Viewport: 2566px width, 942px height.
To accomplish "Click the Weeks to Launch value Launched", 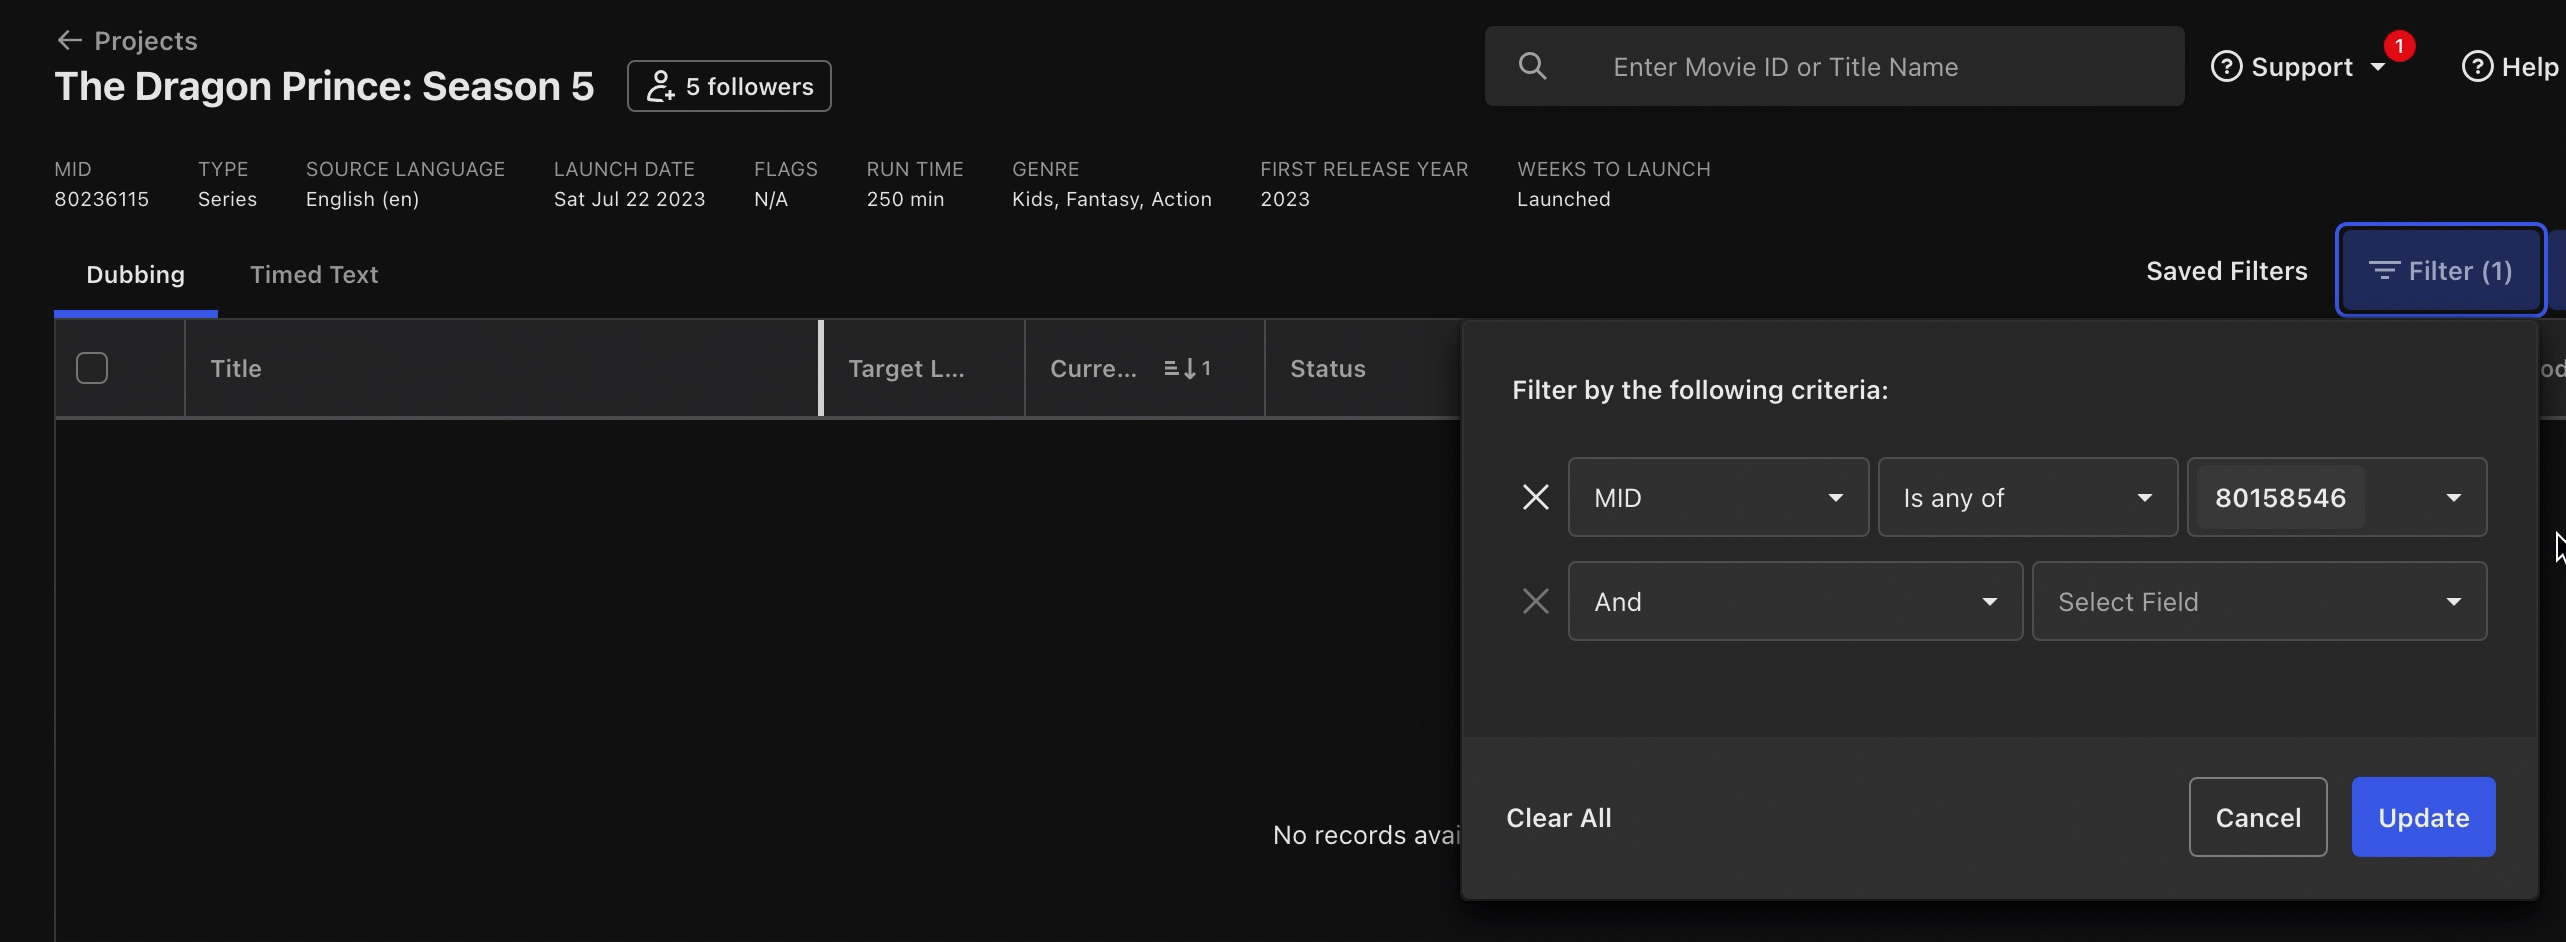I will tap(1563, 199).
